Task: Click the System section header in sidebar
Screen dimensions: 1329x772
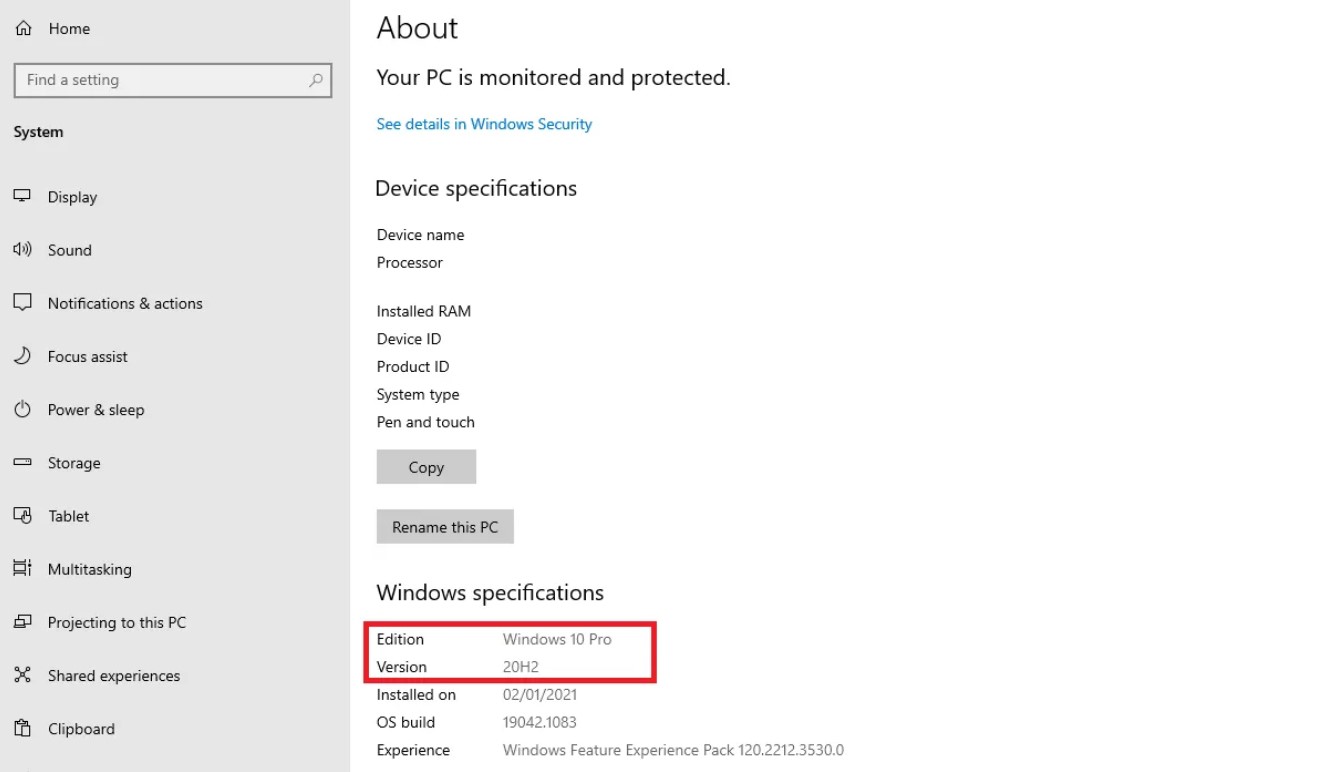Action: coord(38,132)
